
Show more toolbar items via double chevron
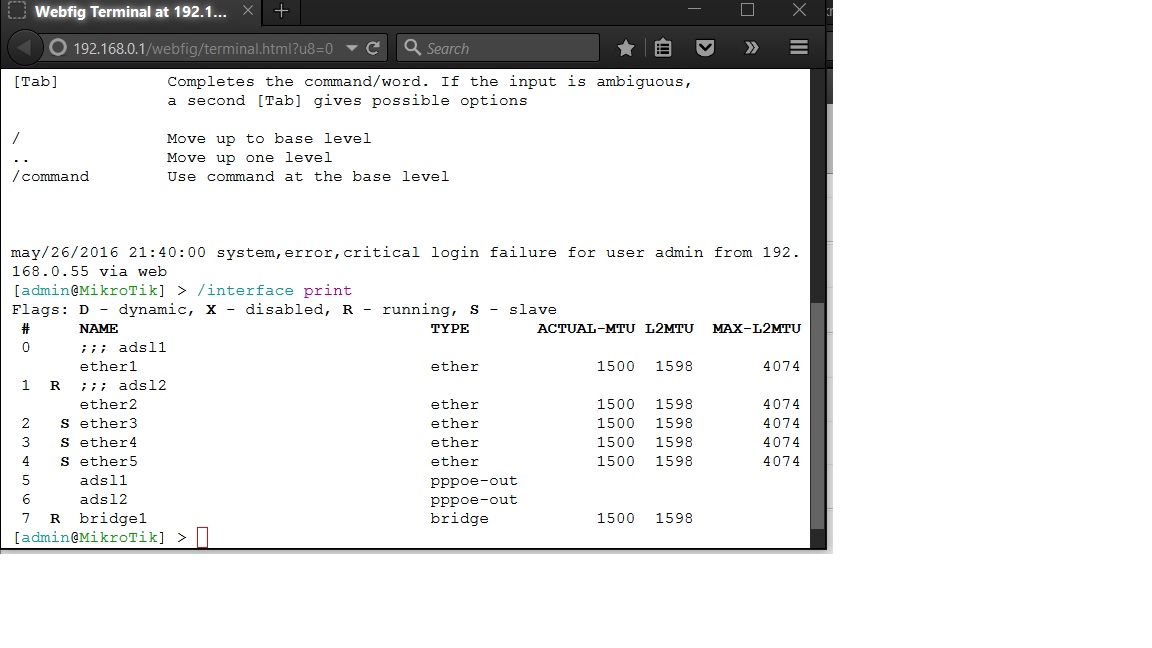pyautogui.click(x=751, y=48)
